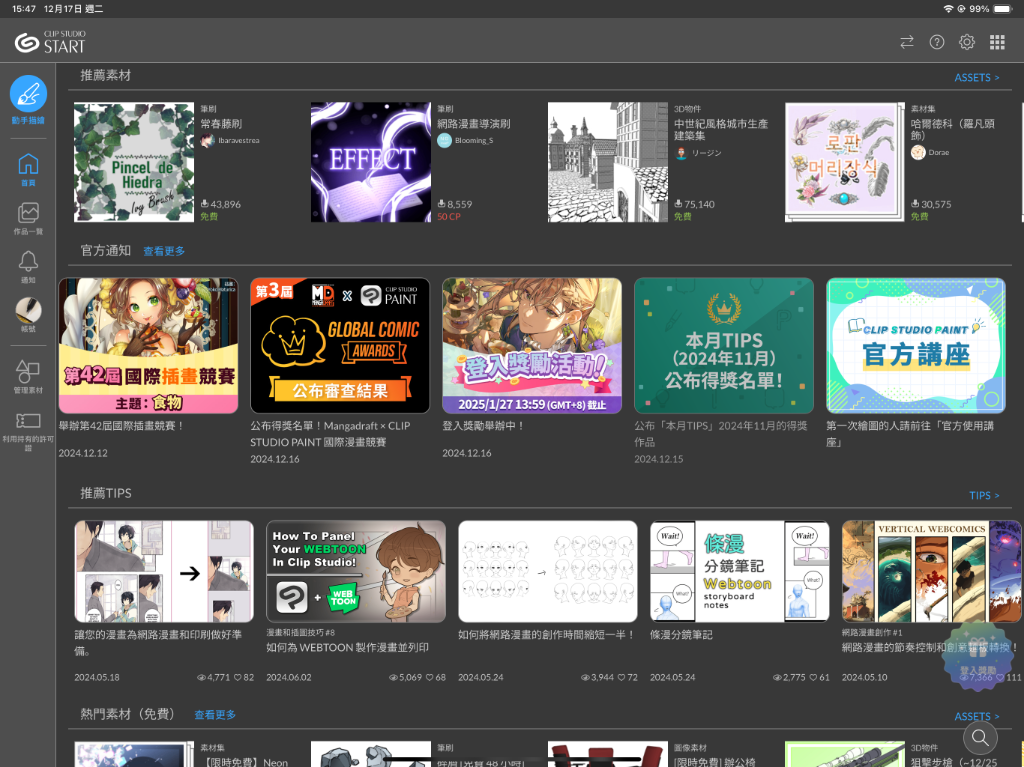Open 本月TIPS 2024年11月 banner
This screenshot has height=767, width=1024.
(724, 346)
